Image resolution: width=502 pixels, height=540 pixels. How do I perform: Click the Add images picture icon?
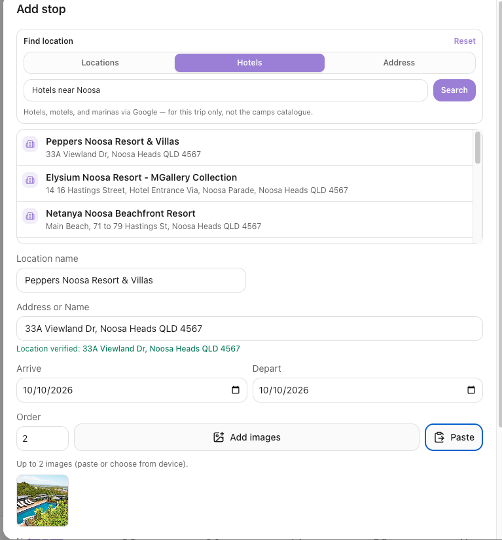coord(219,437)
